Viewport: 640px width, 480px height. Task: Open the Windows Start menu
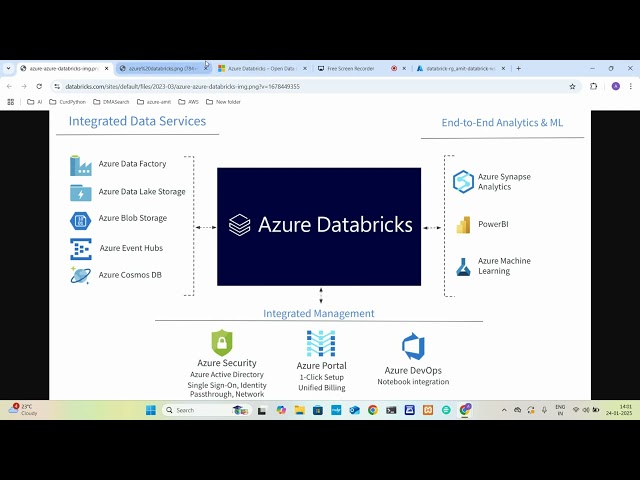pyautogui.click(x=151, y=410)
